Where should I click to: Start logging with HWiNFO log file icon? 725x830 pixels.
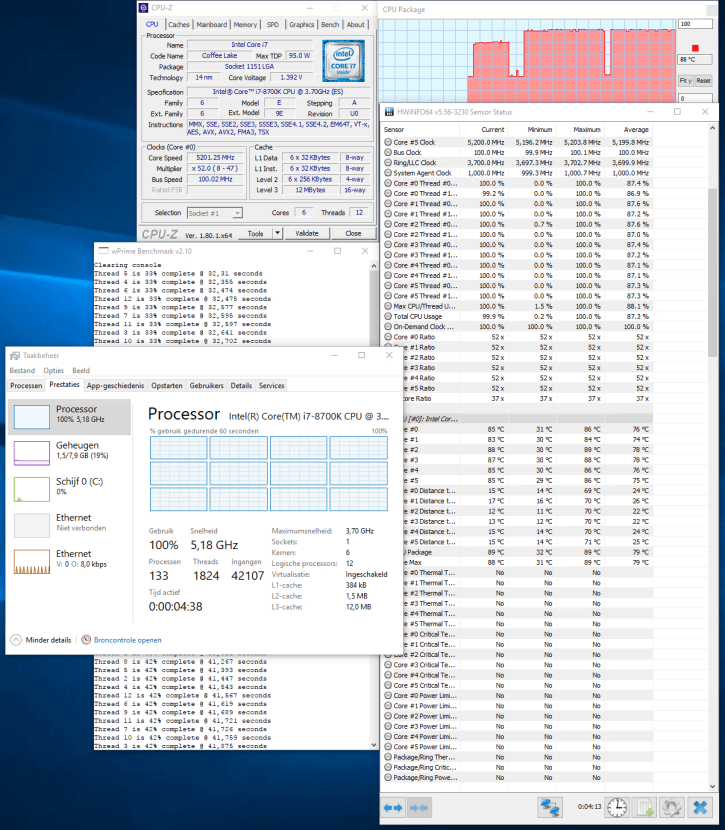(645, 808)
